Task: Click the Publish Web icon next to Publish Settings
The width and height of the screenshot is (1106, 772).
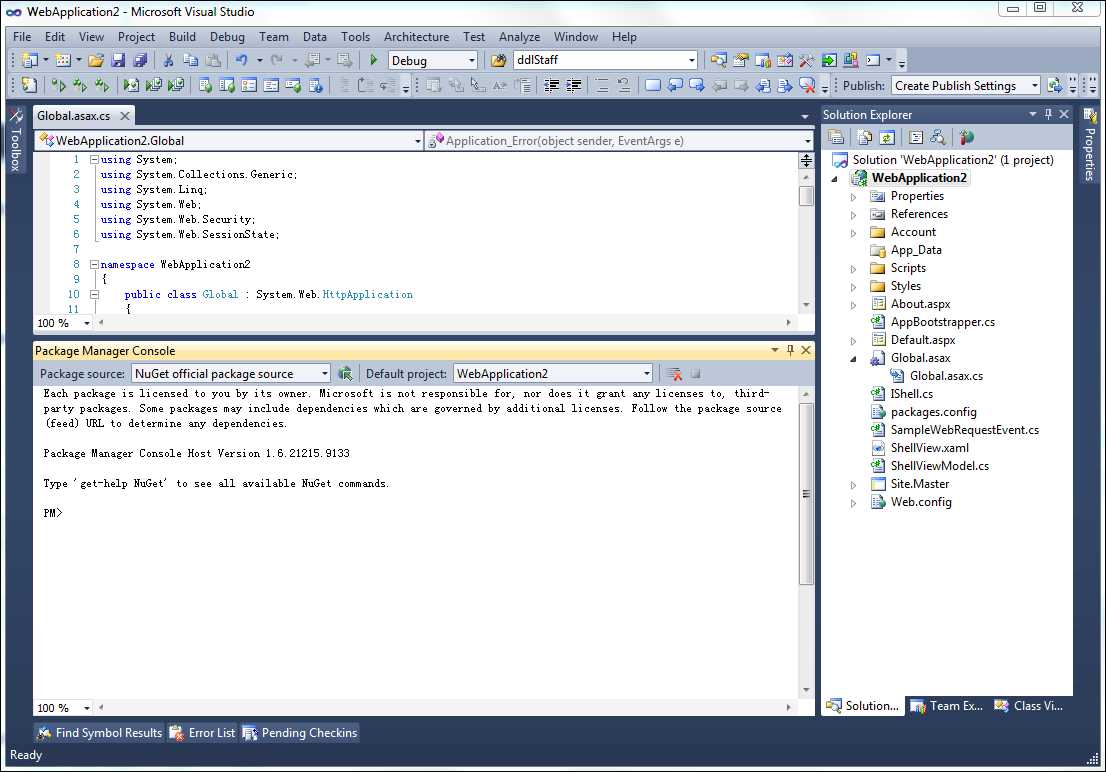Action: (1055, 85)
